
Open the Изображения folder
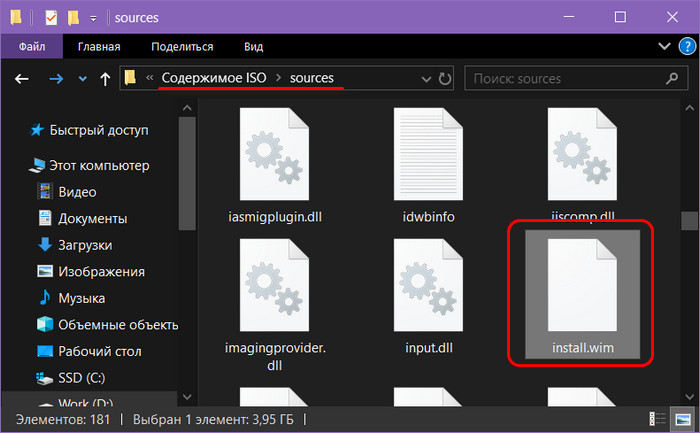(x=91, y=271)
